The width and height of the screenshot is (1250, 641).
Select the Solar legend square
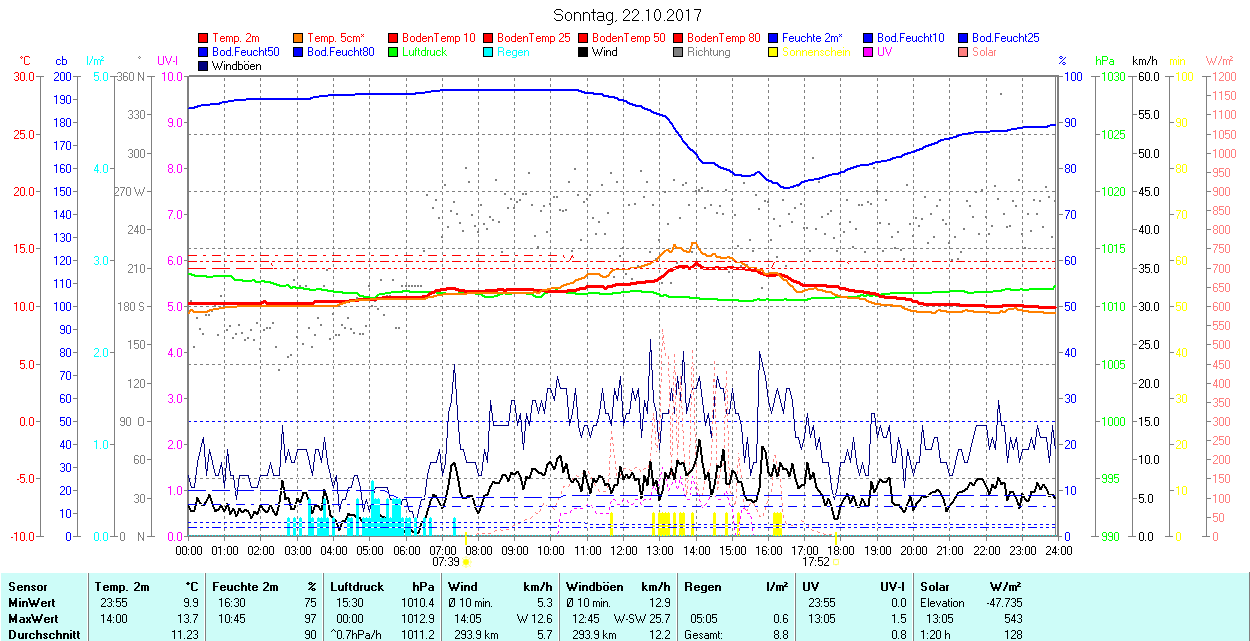point(964,52)
